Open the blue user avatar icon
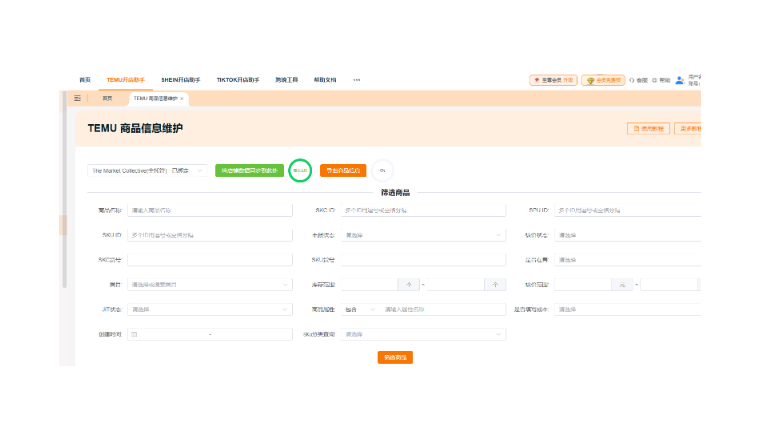 click(x=680, y=80)
